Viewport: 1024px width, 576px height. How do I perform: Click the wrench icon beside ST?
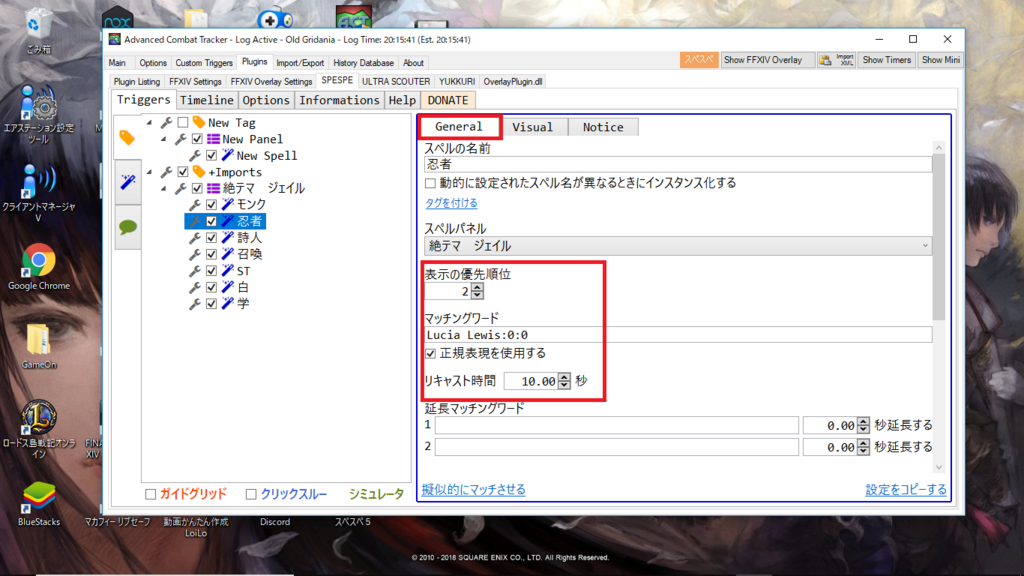pyautogui.click(x=195, y=270)
